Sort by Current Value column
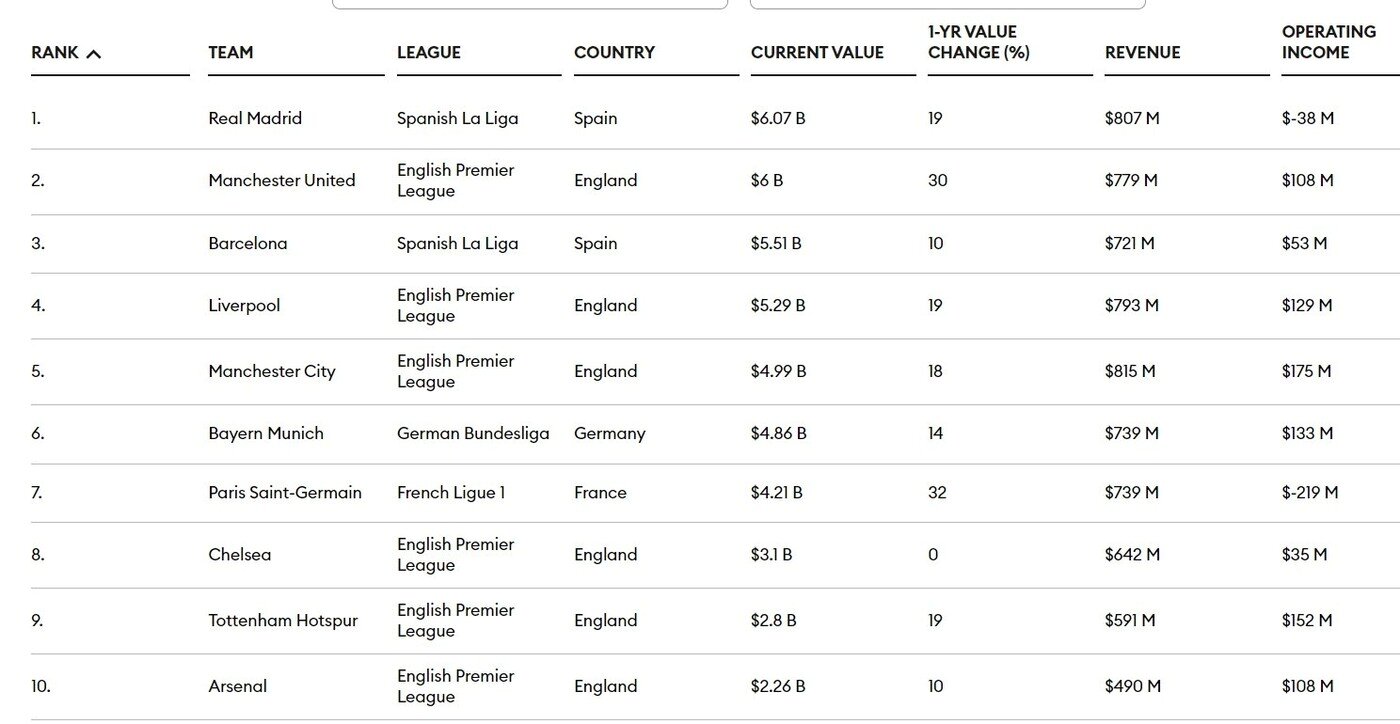This screenshot has height=724, width=1400. coord(817,53)
